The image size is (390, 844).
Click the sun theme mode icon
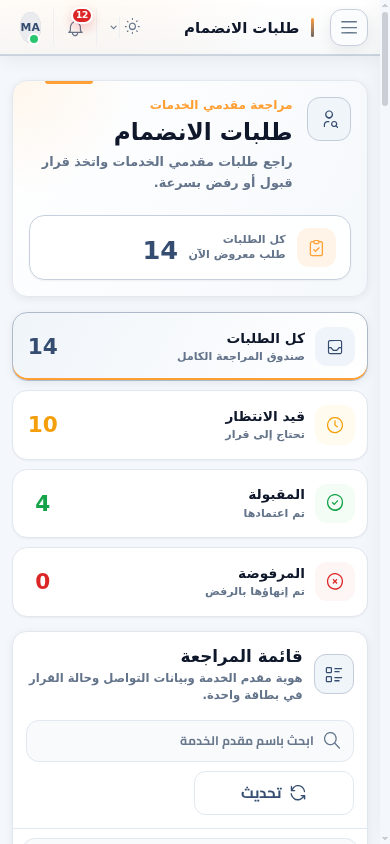[132, 26]
